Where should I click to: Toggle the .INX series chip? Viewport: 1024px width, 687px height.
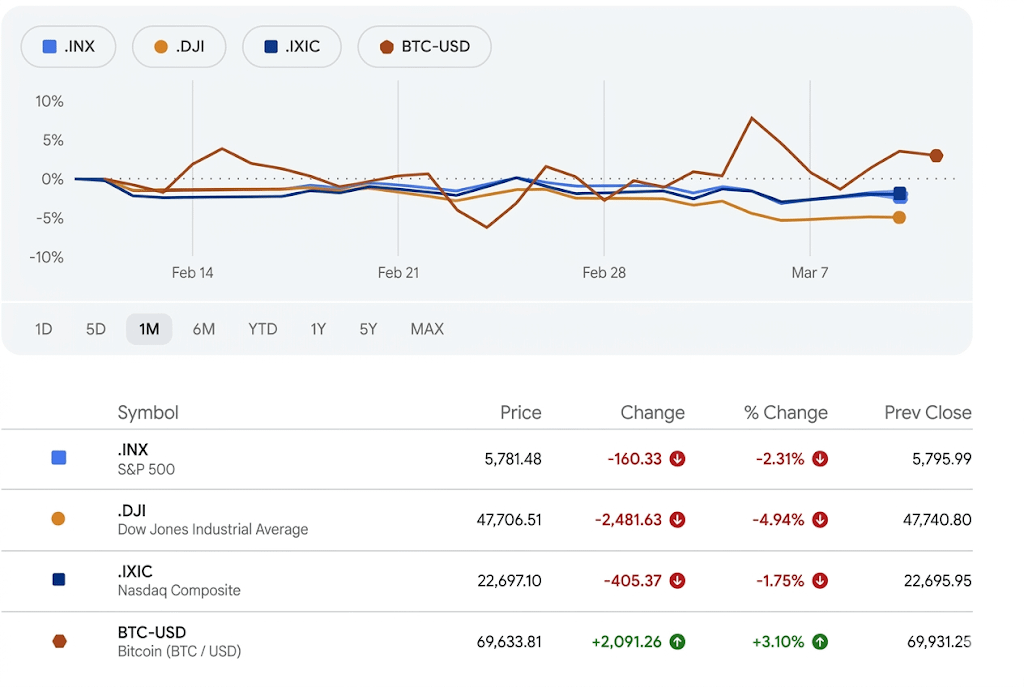[69, 46]
